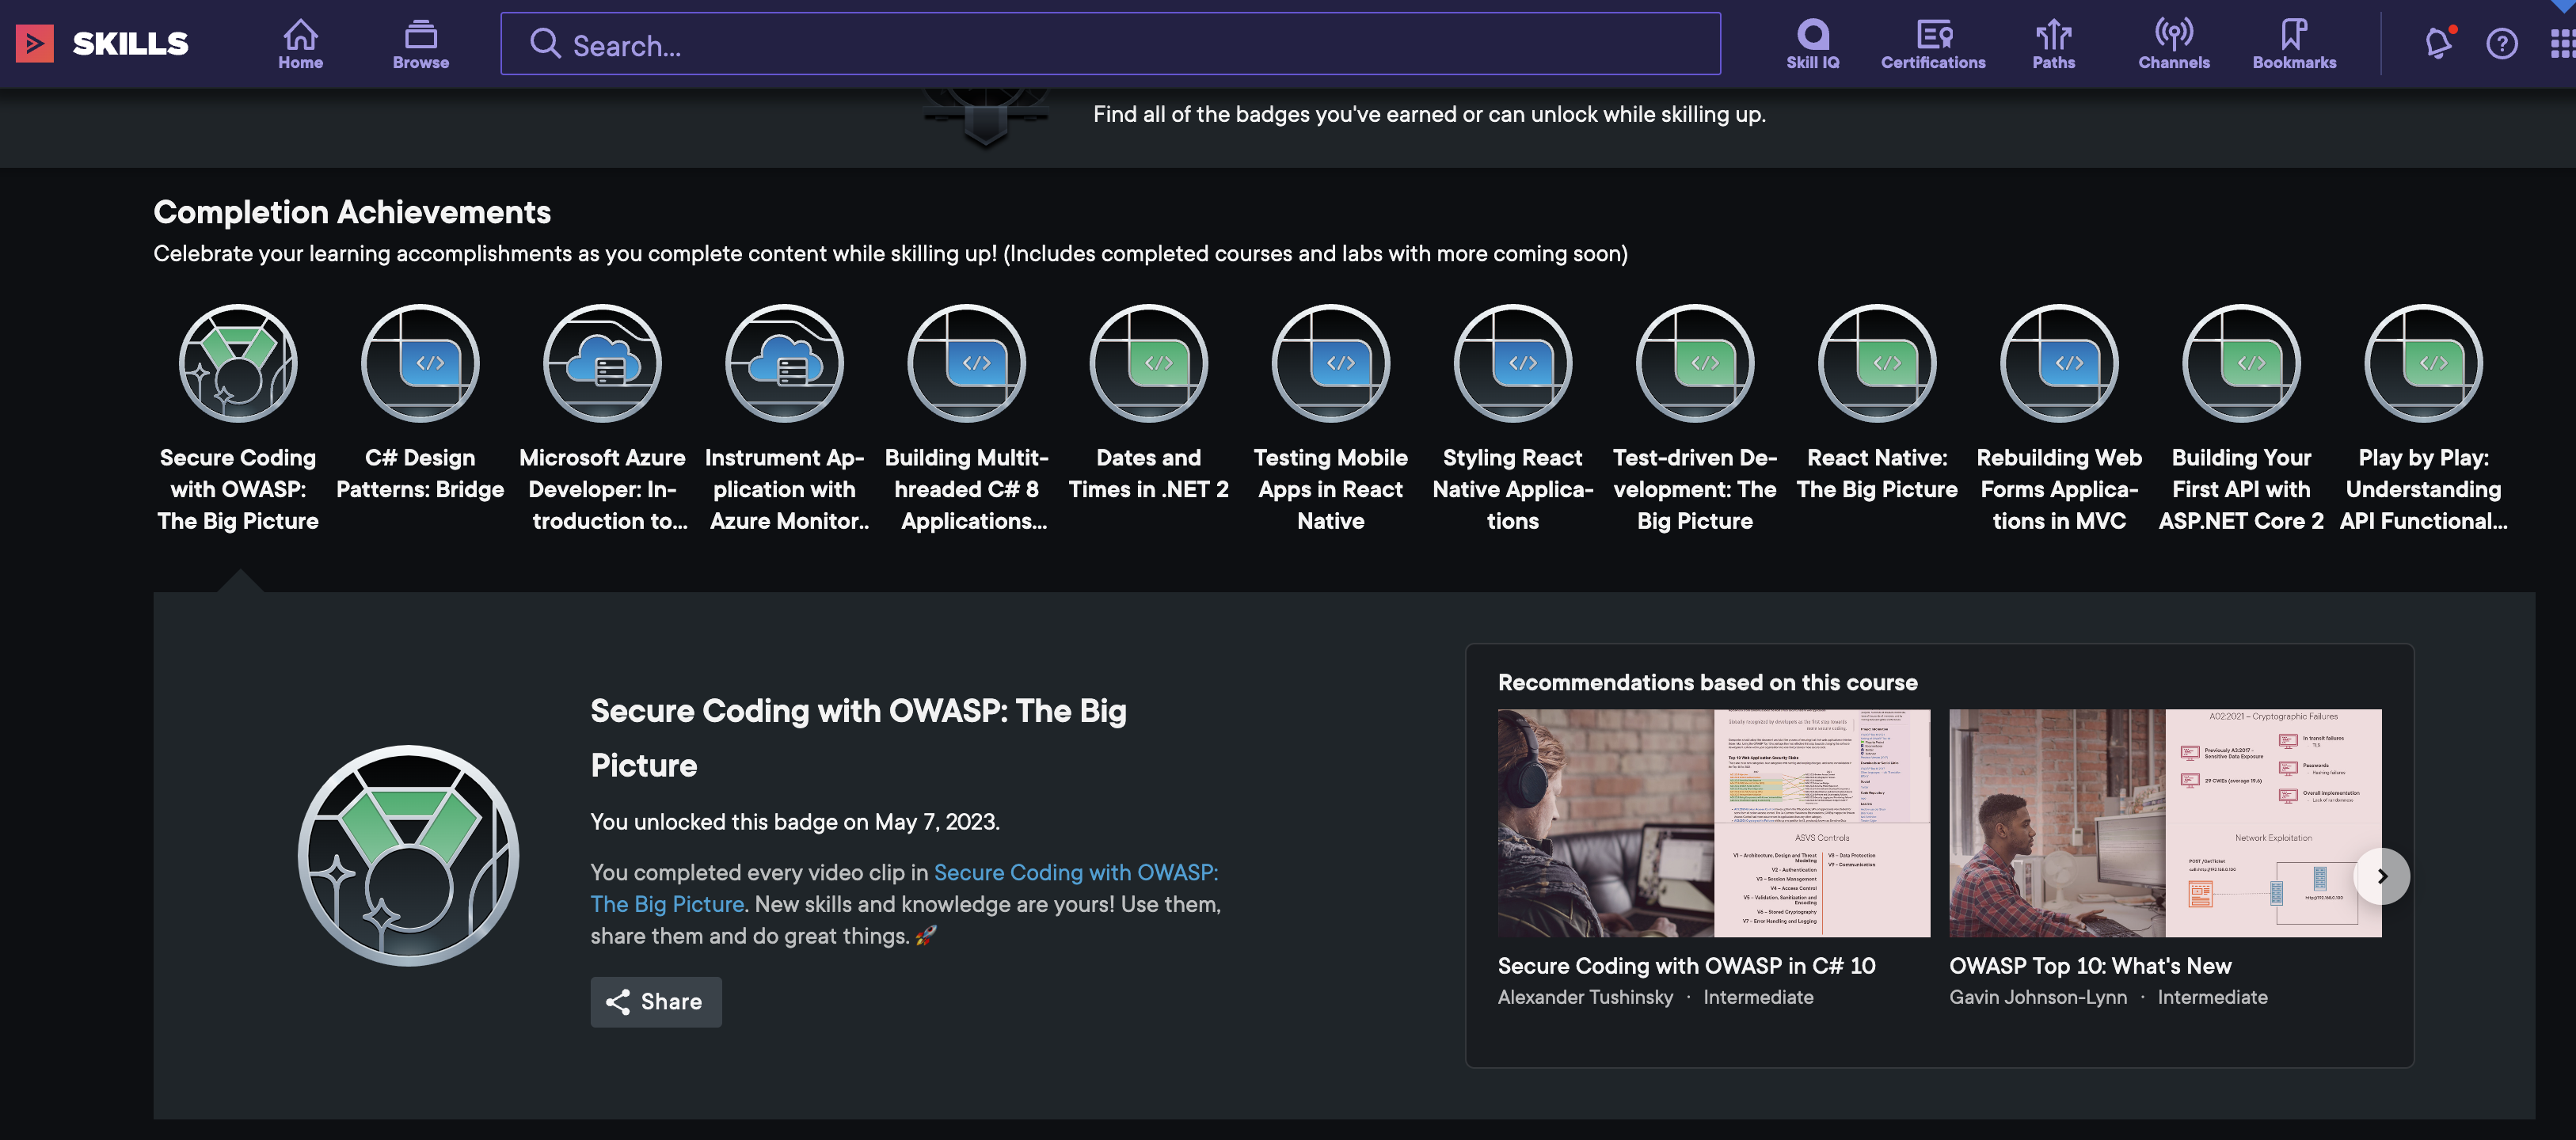
Task: Click the Pluralsight Skills logo
Action: [103, 43]
